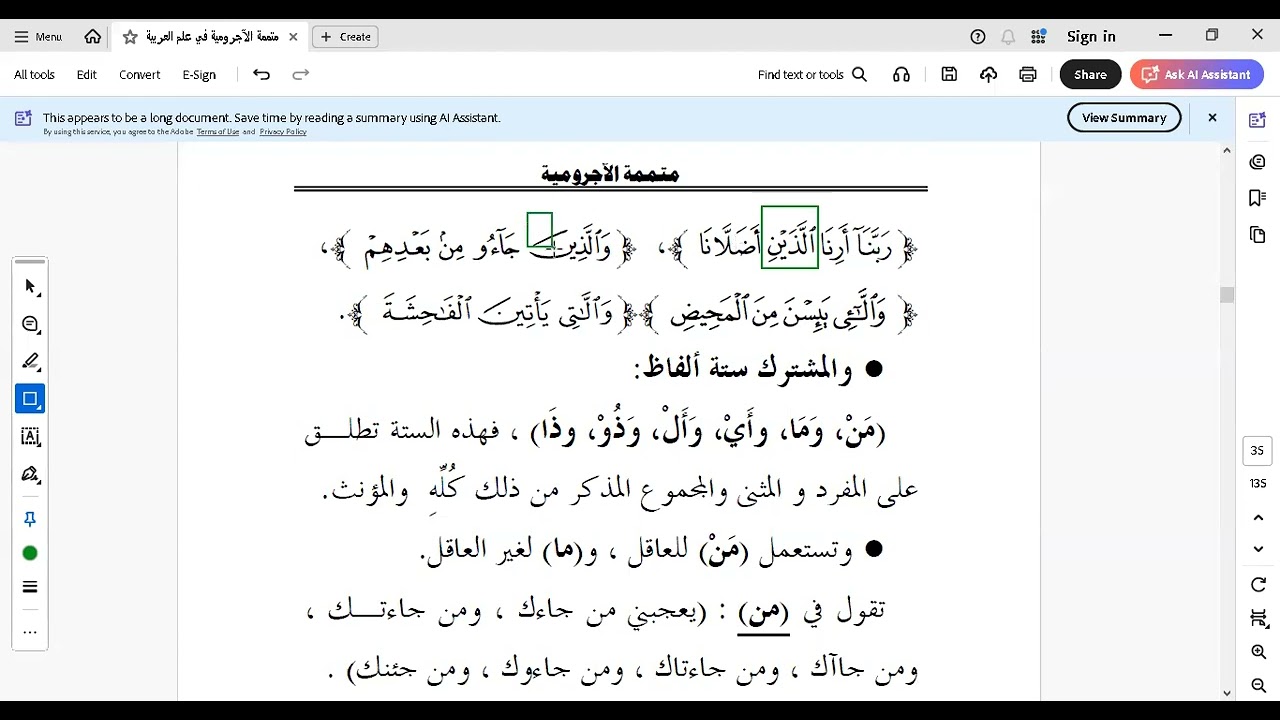
Task: Choose the Select arrow tool
Action: point(30,286)
